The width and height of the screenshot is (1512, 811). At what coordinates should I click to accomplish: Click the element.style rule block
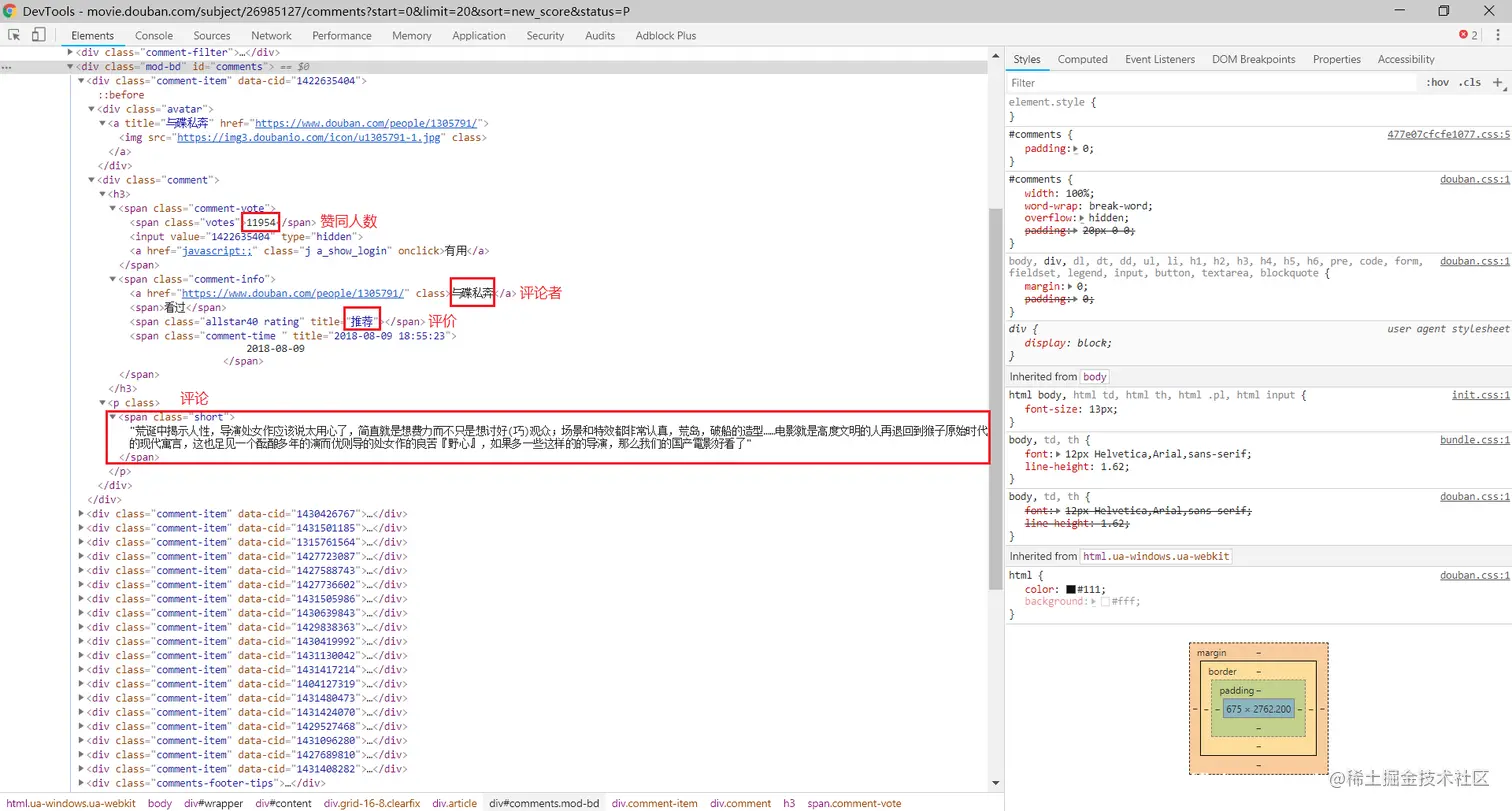[x=1258, y=109]
